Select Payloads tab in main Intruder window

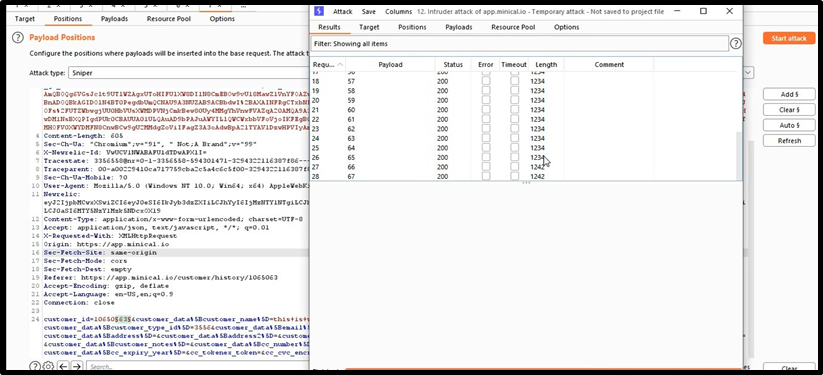114,19
